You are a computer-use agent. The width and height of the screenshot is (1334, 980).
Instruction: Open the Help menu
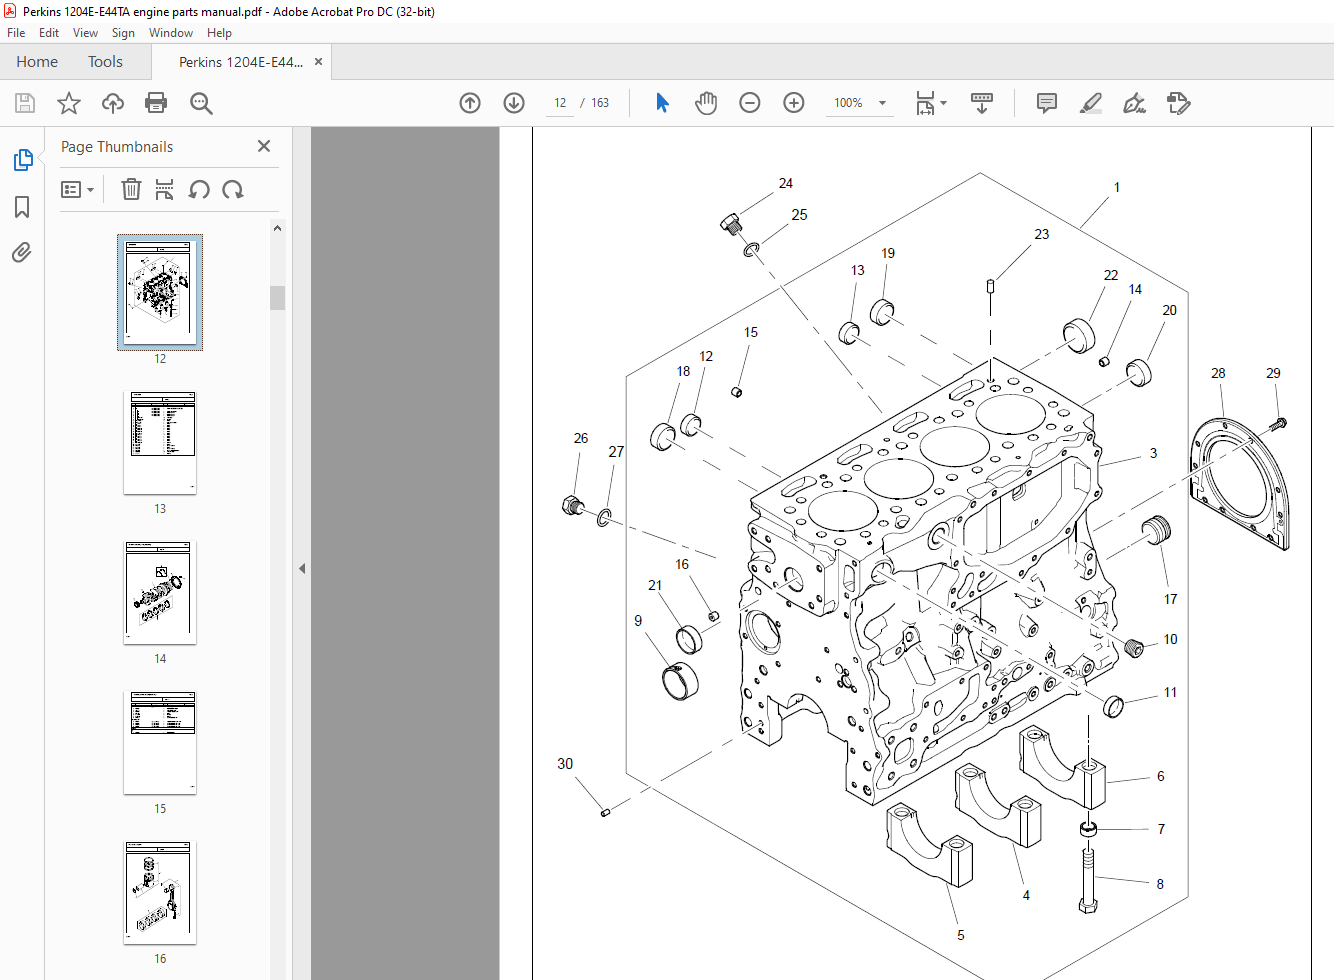click(219, 33)
